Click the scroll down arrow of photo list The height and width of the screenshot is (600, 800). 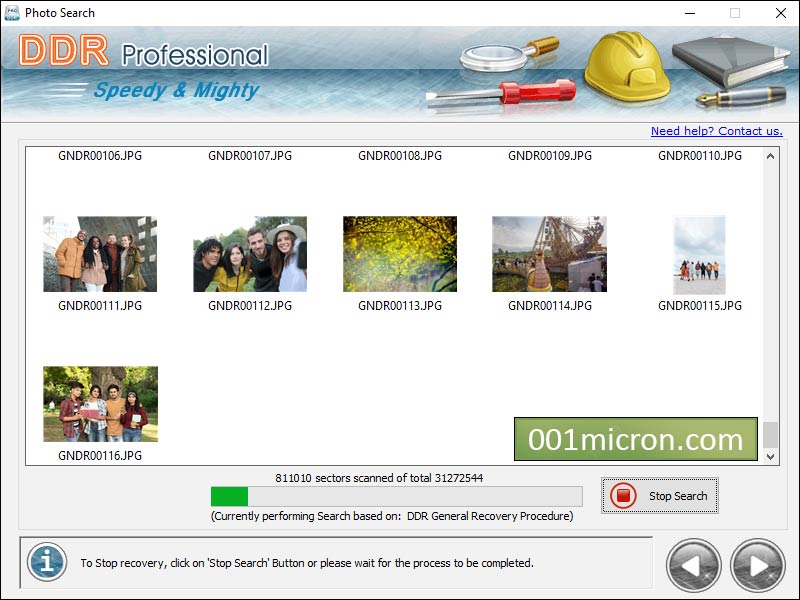tap(770, 457)
